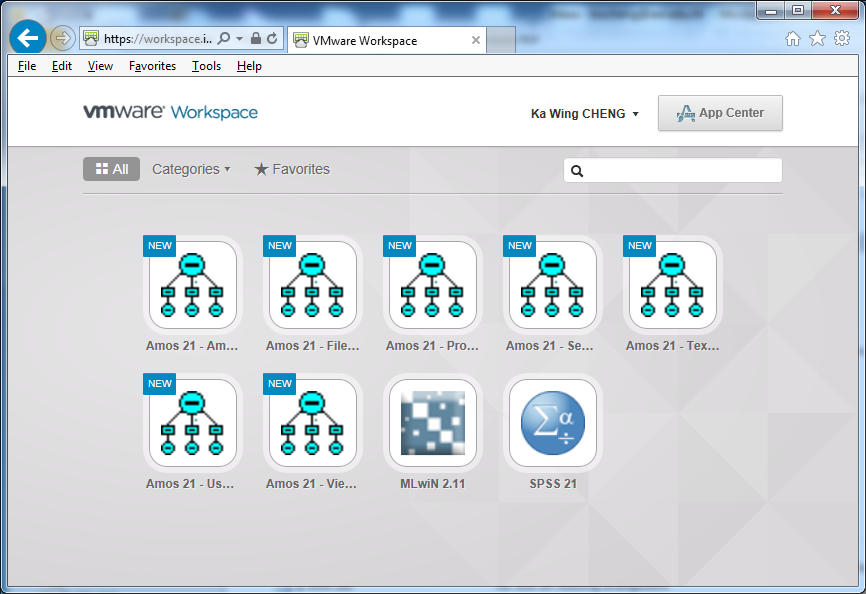Show starred Favorites apps filter
Screen dimensions: 866x594
[x=292, y=169]
